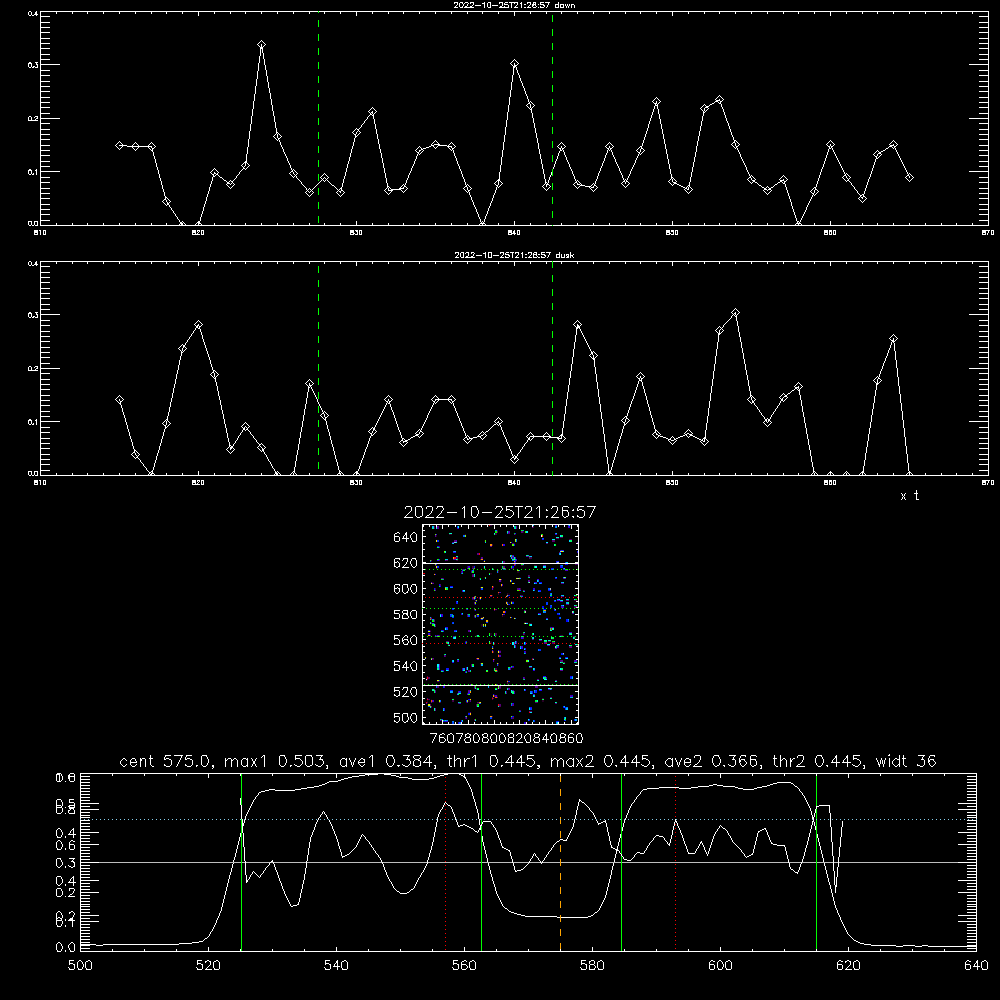Click the horizontal dotted threshold line in bottom plot

[528, 820]
